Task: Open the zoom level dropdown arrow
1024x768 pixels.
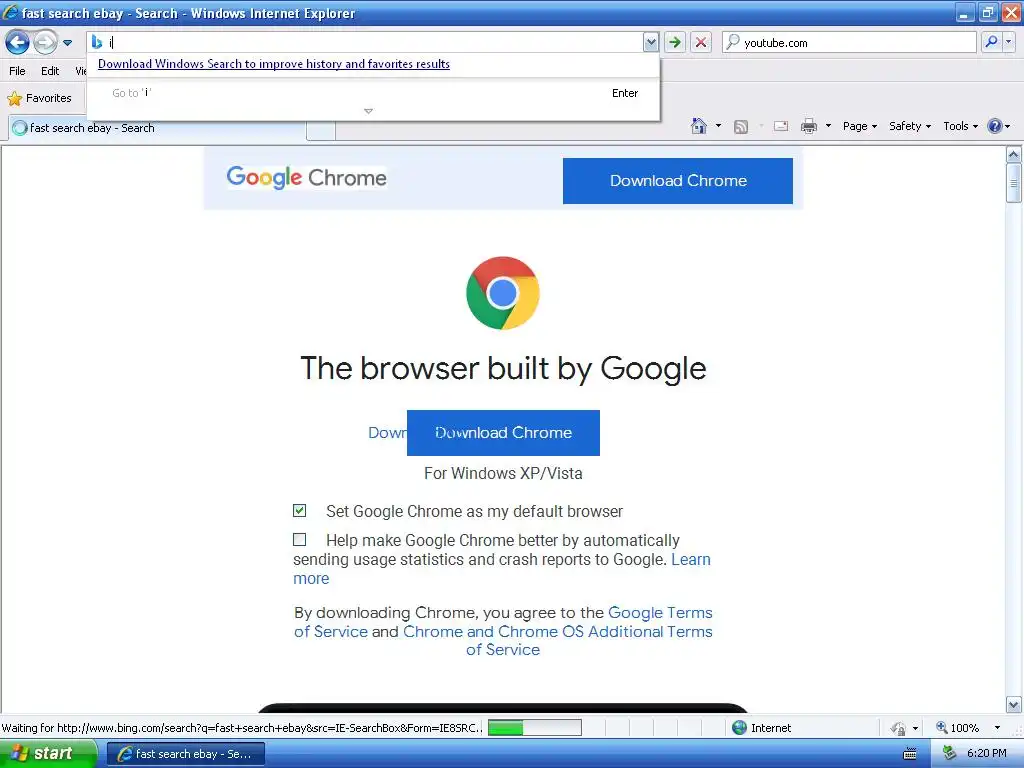Action: click(997, 728)
